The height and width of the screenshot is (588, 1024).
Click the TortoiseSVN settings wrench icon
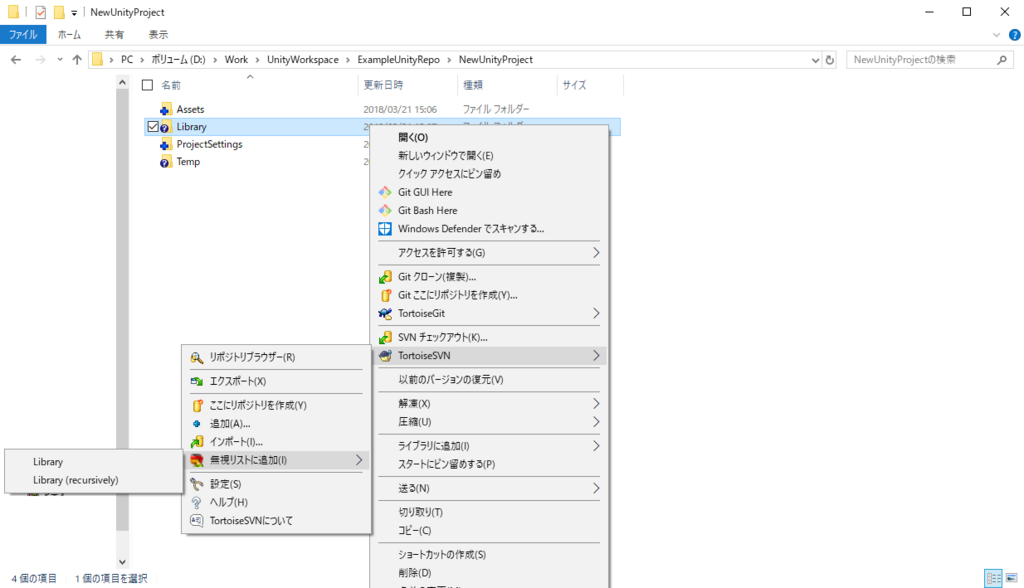point(197,484)
